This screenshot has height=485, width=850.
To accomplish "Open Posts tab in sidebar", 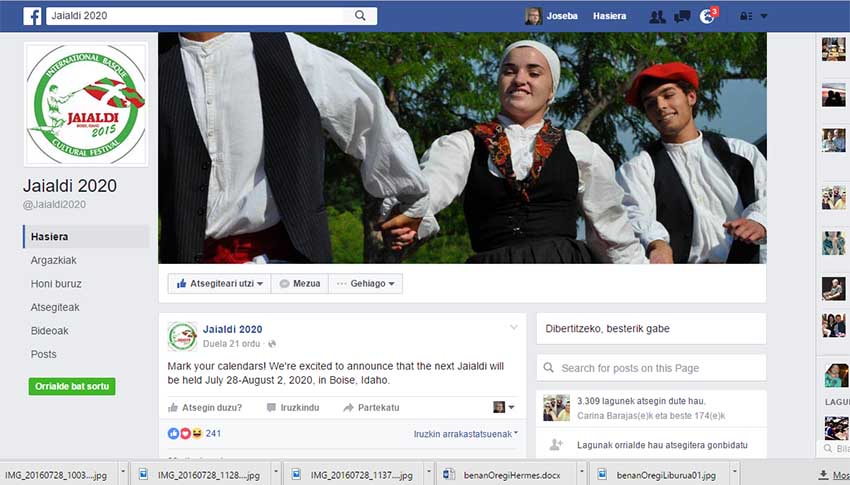I will point(43,354).
